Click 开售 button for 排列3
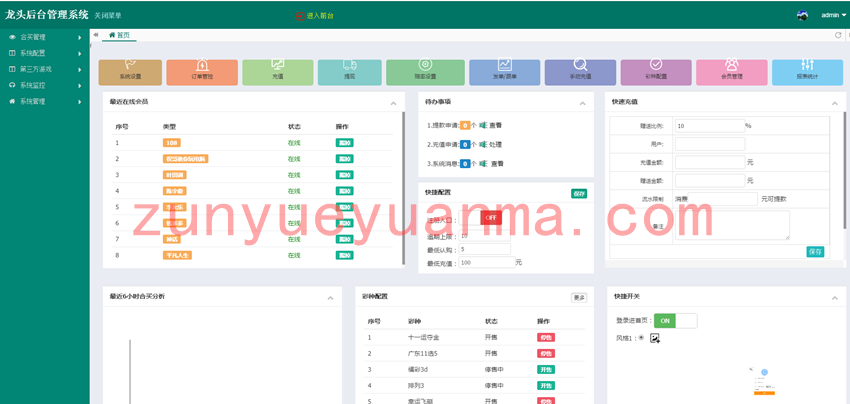 pyautogui.click(x=546, y=386)
